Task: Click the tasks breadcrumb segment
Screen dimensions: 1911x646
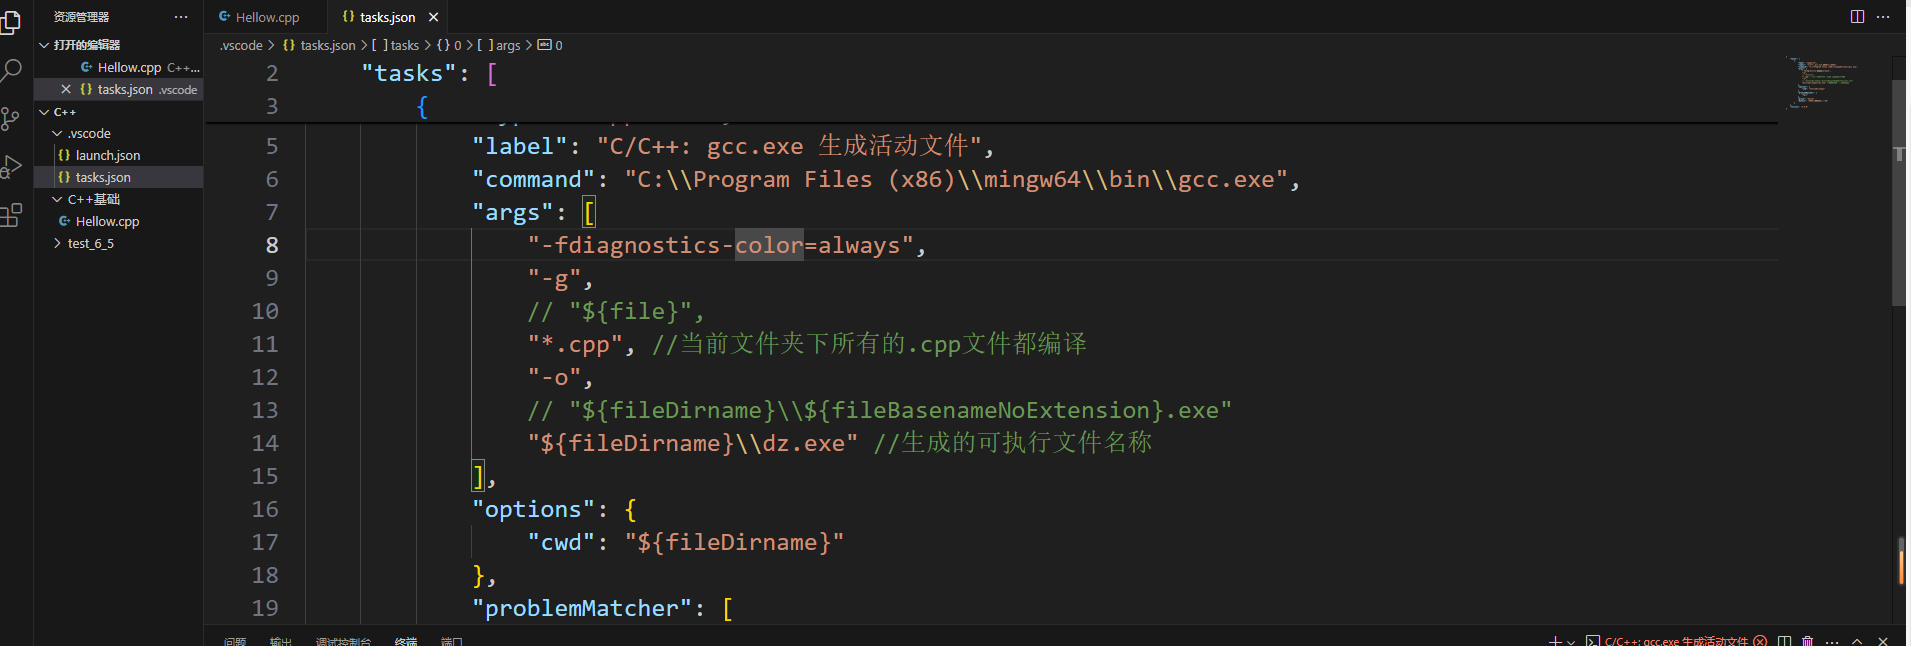Action: 404,45
